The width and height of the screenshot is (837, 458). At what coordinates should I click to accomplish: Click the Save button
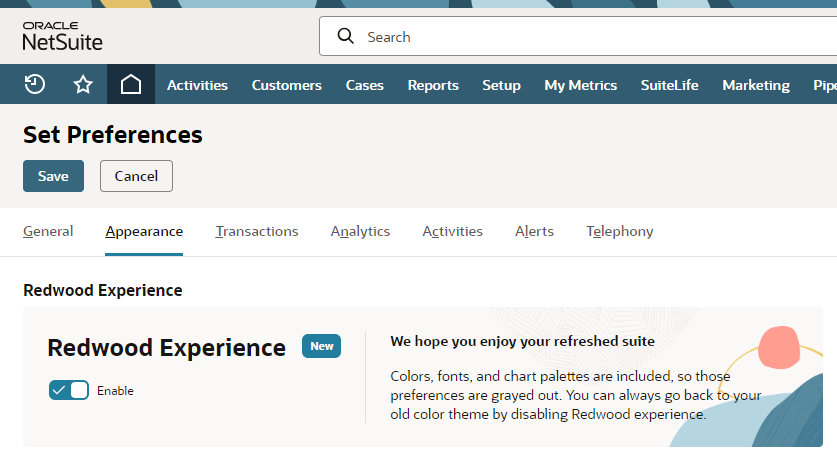tap(53, 176)
